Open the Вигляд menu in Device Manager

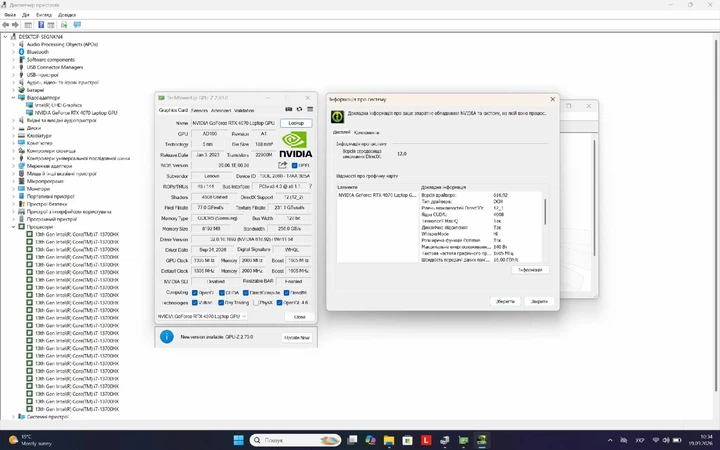point(44,15)
